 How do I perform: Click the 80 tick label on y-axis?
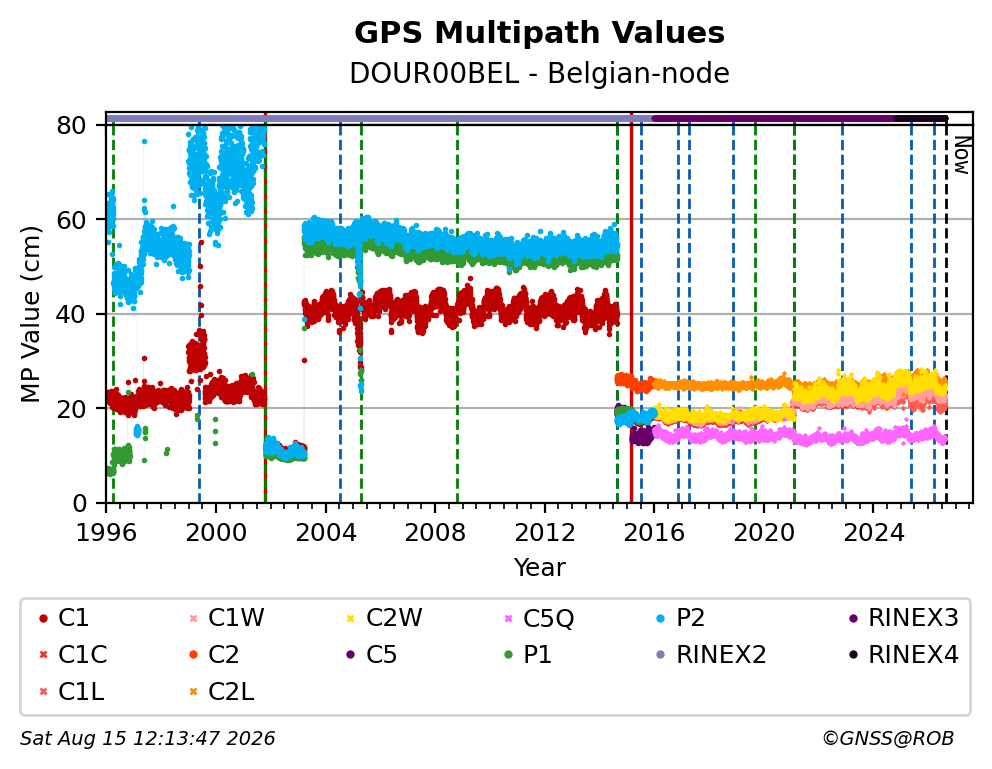[71, 125]
